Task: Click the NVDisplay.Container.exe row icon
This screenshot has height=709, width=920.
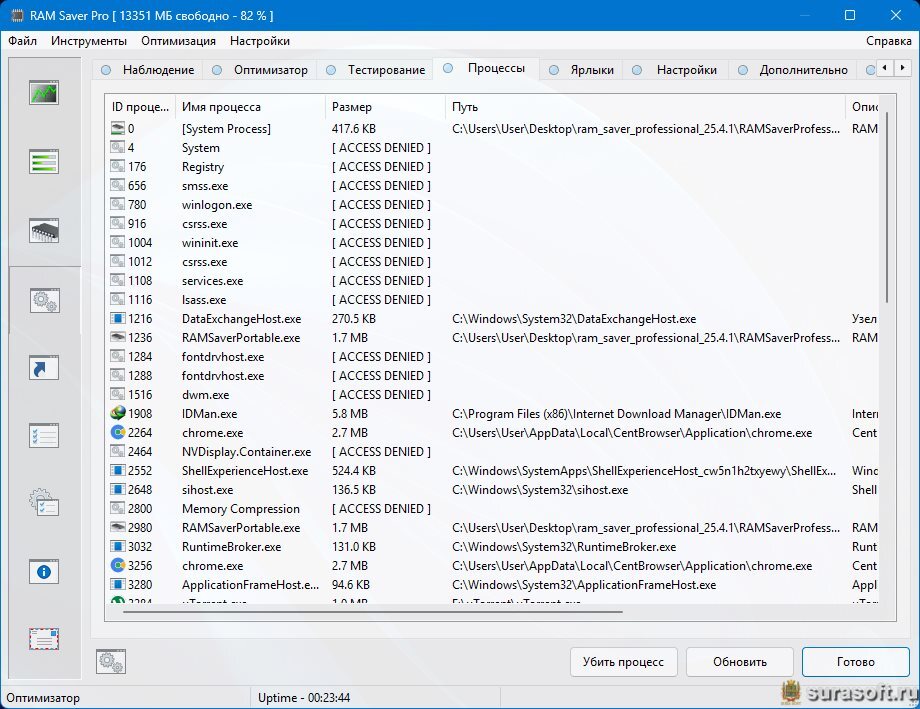Action: pyautogui.click(x=118, y=451)
